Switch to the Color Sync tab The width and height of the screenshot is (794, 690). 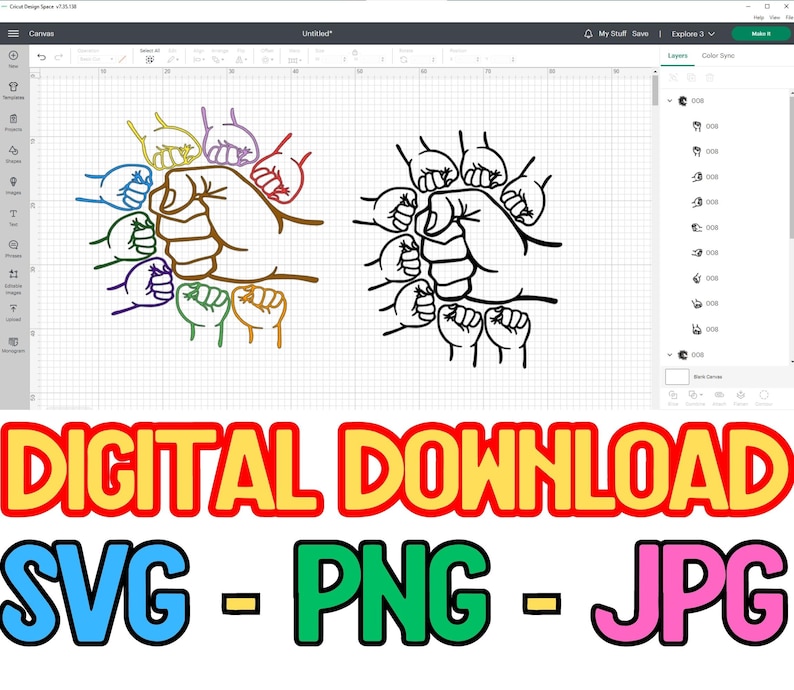click(718, 56)
